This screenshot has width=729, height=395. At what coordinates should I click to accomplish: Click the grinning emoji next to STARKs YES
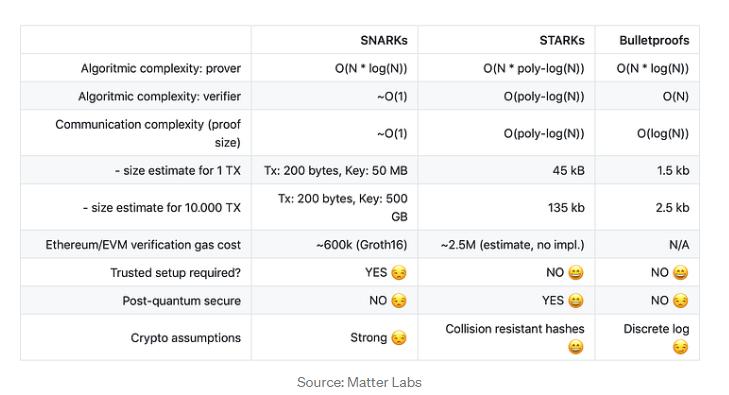pos(576,301)
